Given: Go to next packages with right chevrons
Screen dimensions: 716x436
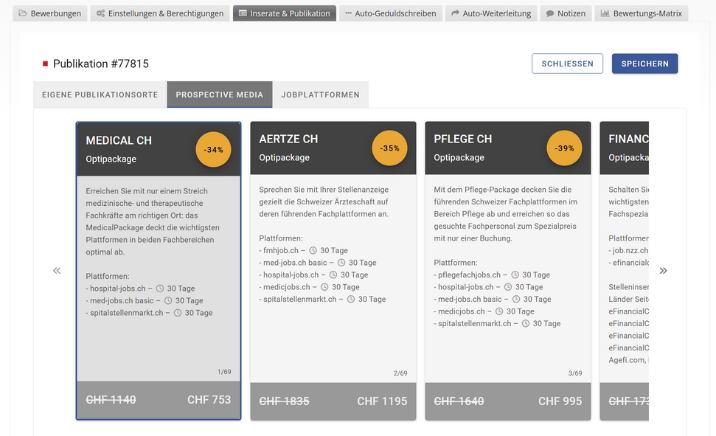Looking at the screenshot, I should coord(663,271).
